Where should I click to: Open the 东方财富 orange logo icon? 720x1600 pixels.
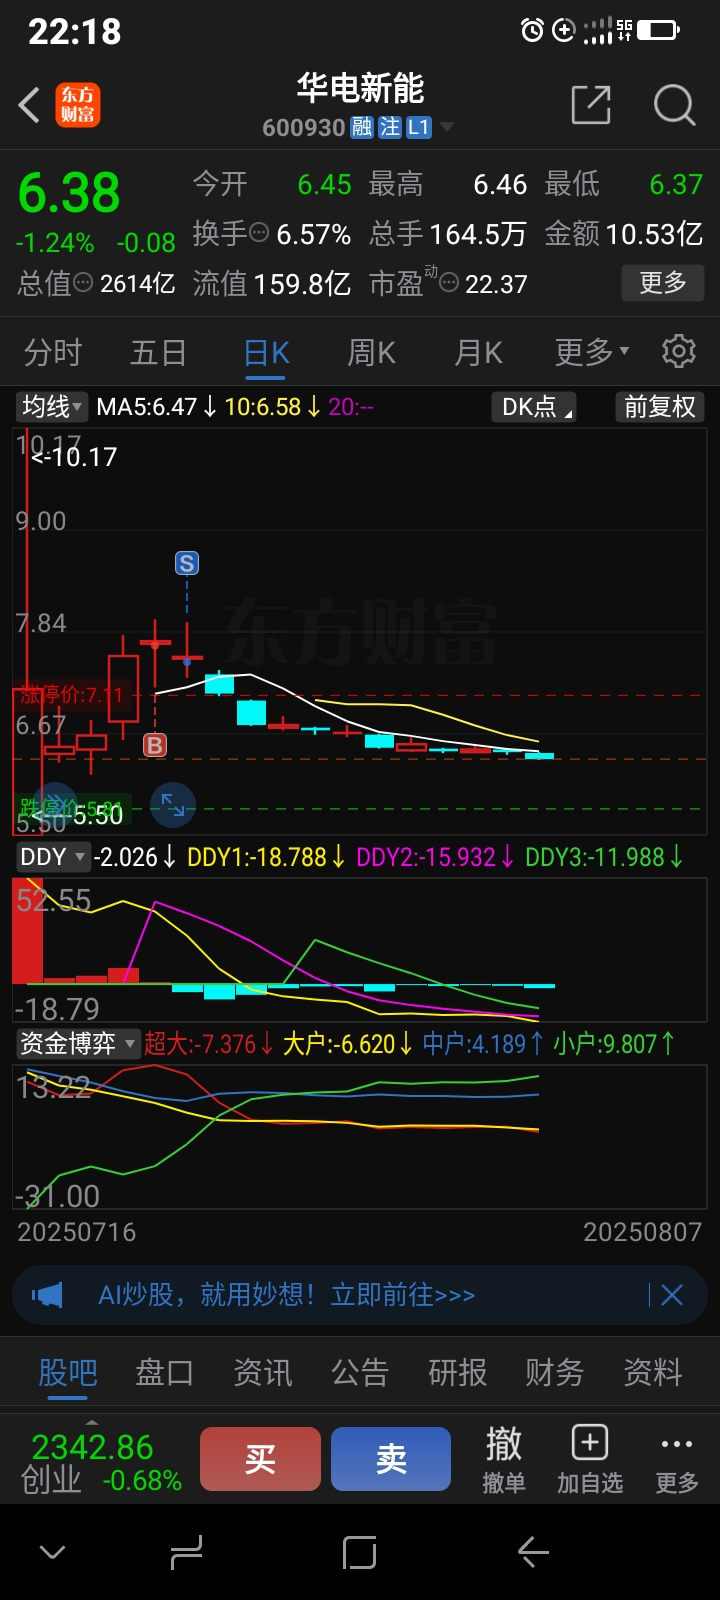tap(78, 105)
